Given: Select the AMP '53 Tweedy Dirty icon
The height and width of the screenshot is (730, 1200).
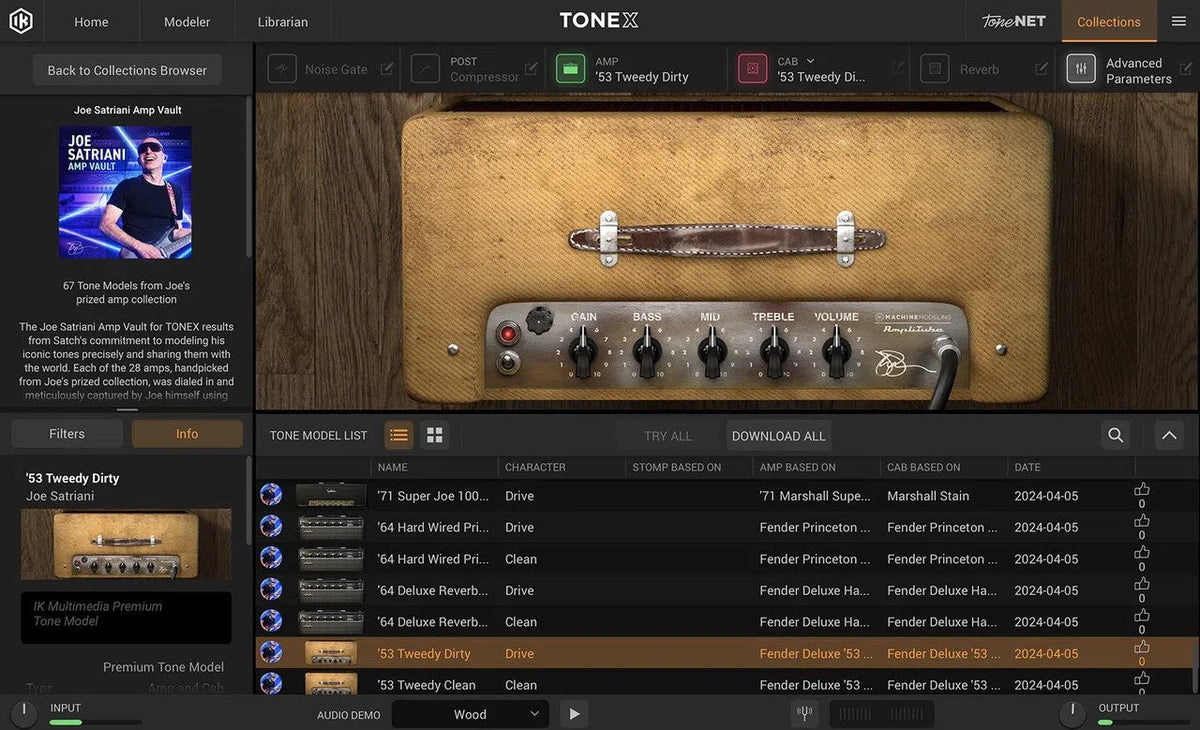Looking at the screenshot, I should coord(570,68).
